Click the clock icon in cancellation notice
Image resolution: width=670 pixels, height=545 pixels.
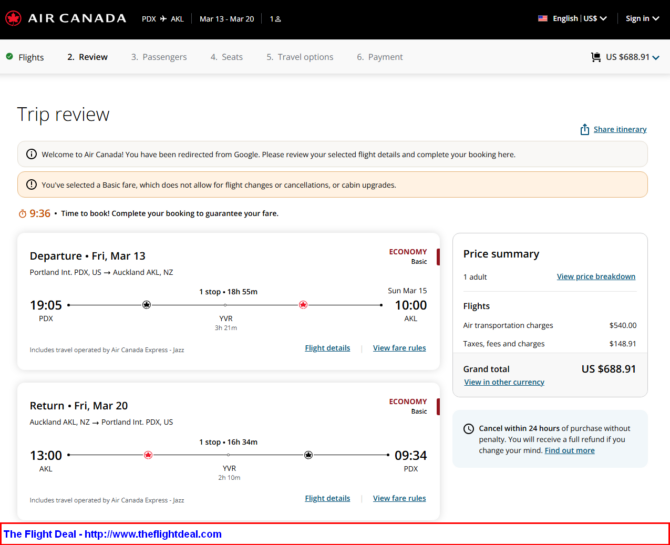(469, 428)
